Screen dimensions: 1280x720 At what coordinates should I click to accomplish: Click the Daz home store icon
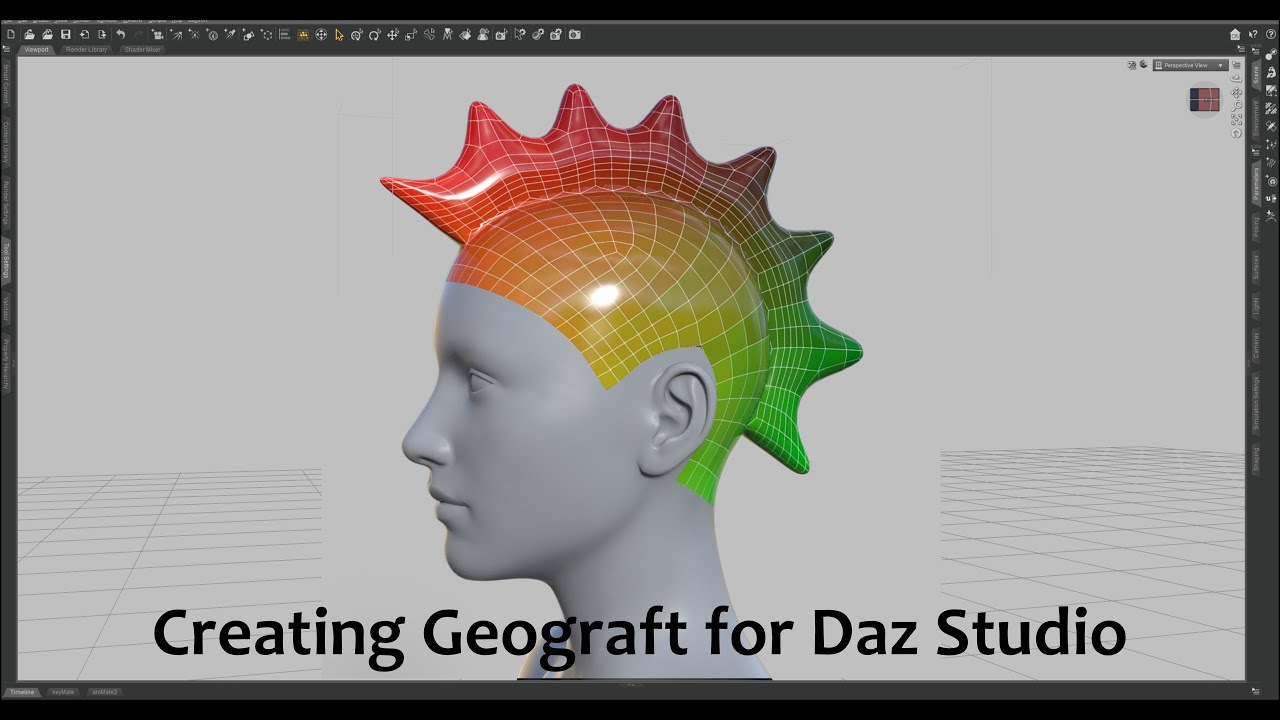point(1235,34)
